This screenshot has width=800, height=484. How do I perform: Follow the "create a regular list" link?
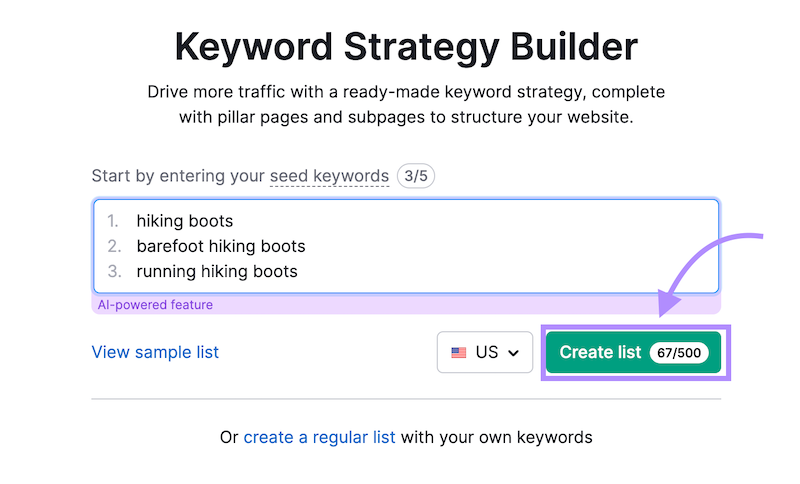319,437
